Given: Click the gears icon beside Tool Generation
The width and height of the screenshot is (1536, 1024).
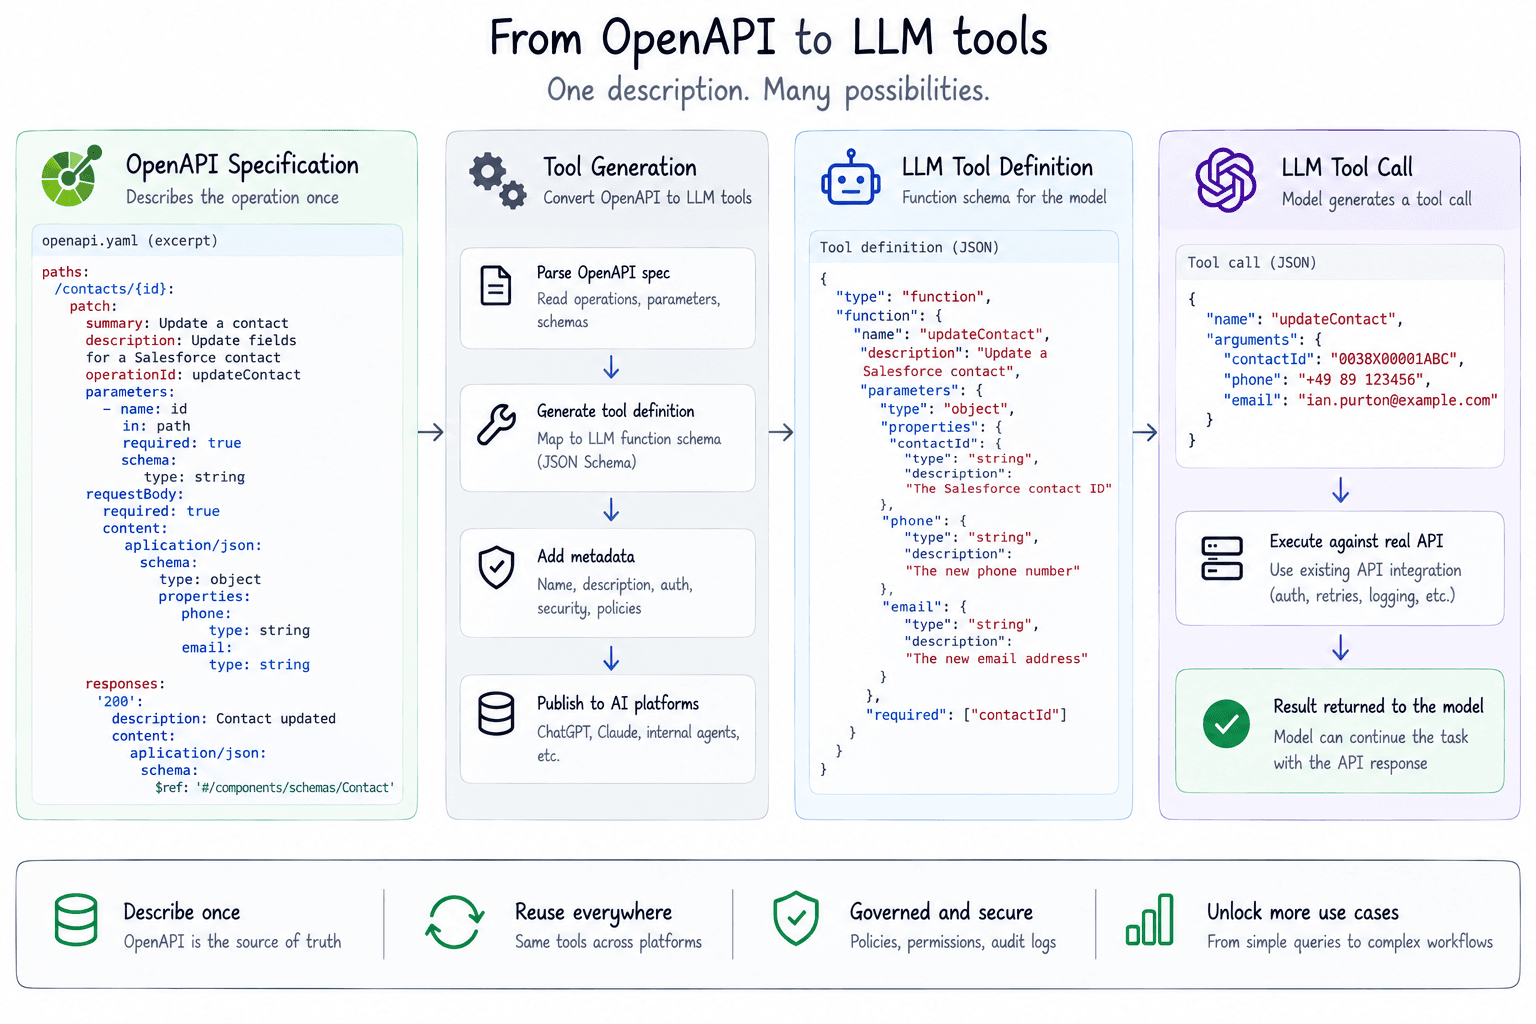Looking at the screenshot, I should pos(498,180).
